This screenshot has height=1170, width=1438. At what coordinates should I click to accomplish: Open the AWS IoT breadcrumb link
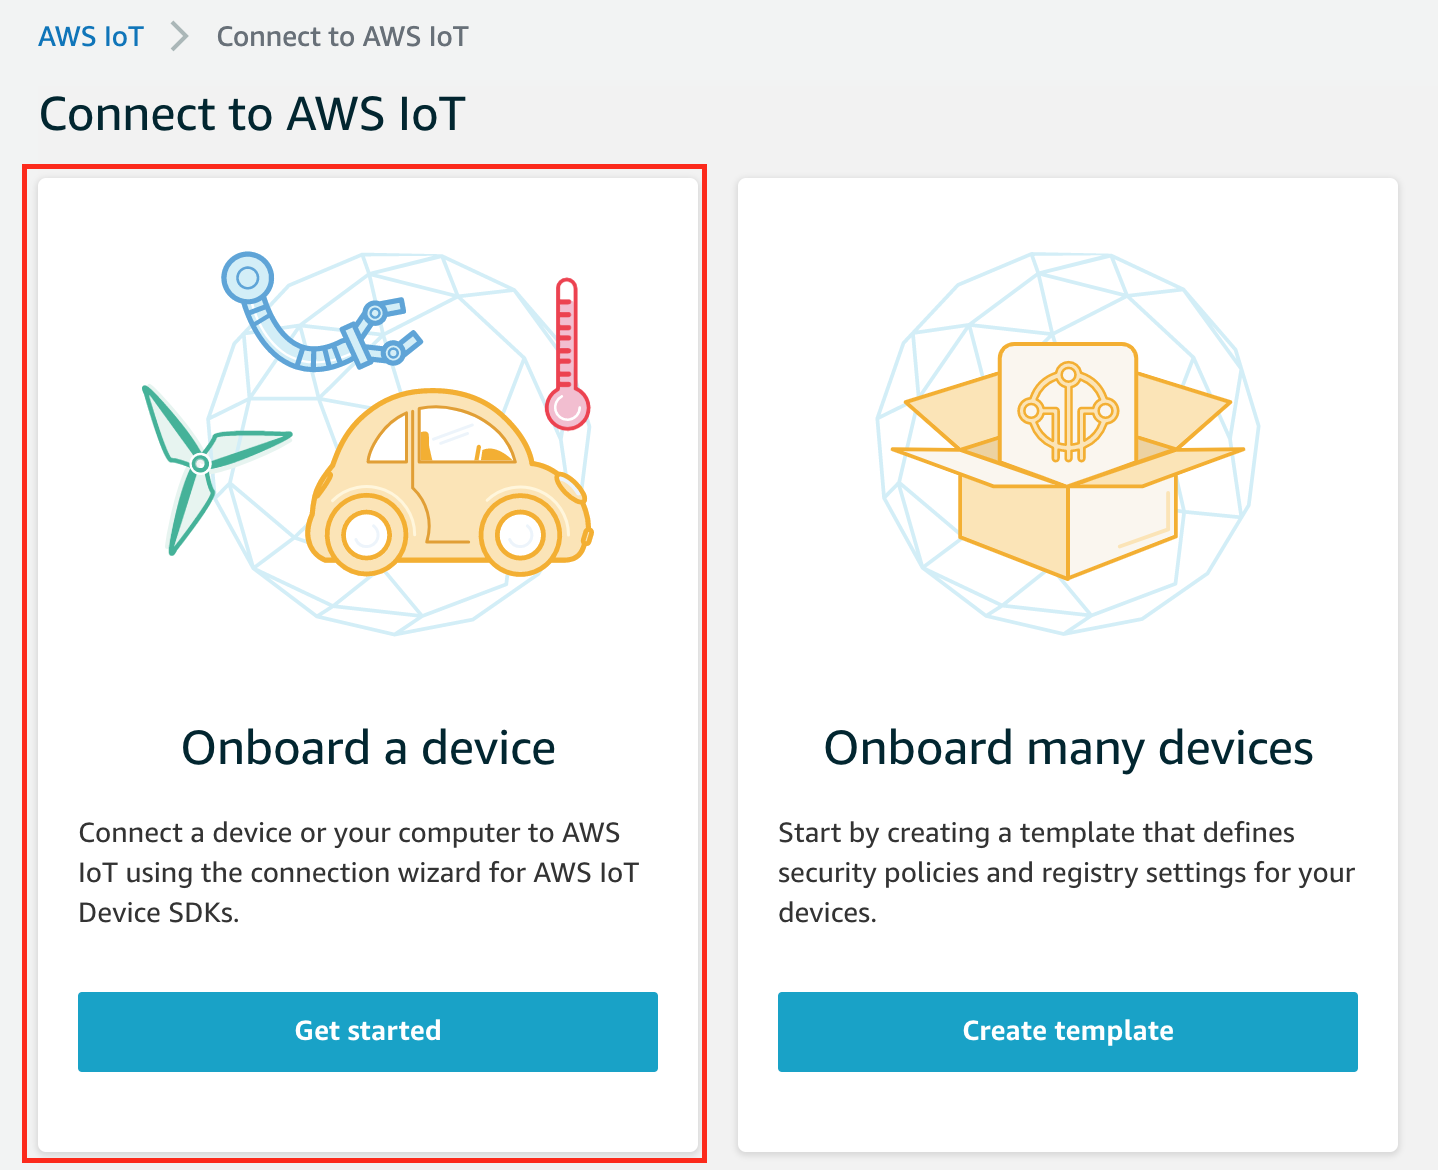point(91,37)
